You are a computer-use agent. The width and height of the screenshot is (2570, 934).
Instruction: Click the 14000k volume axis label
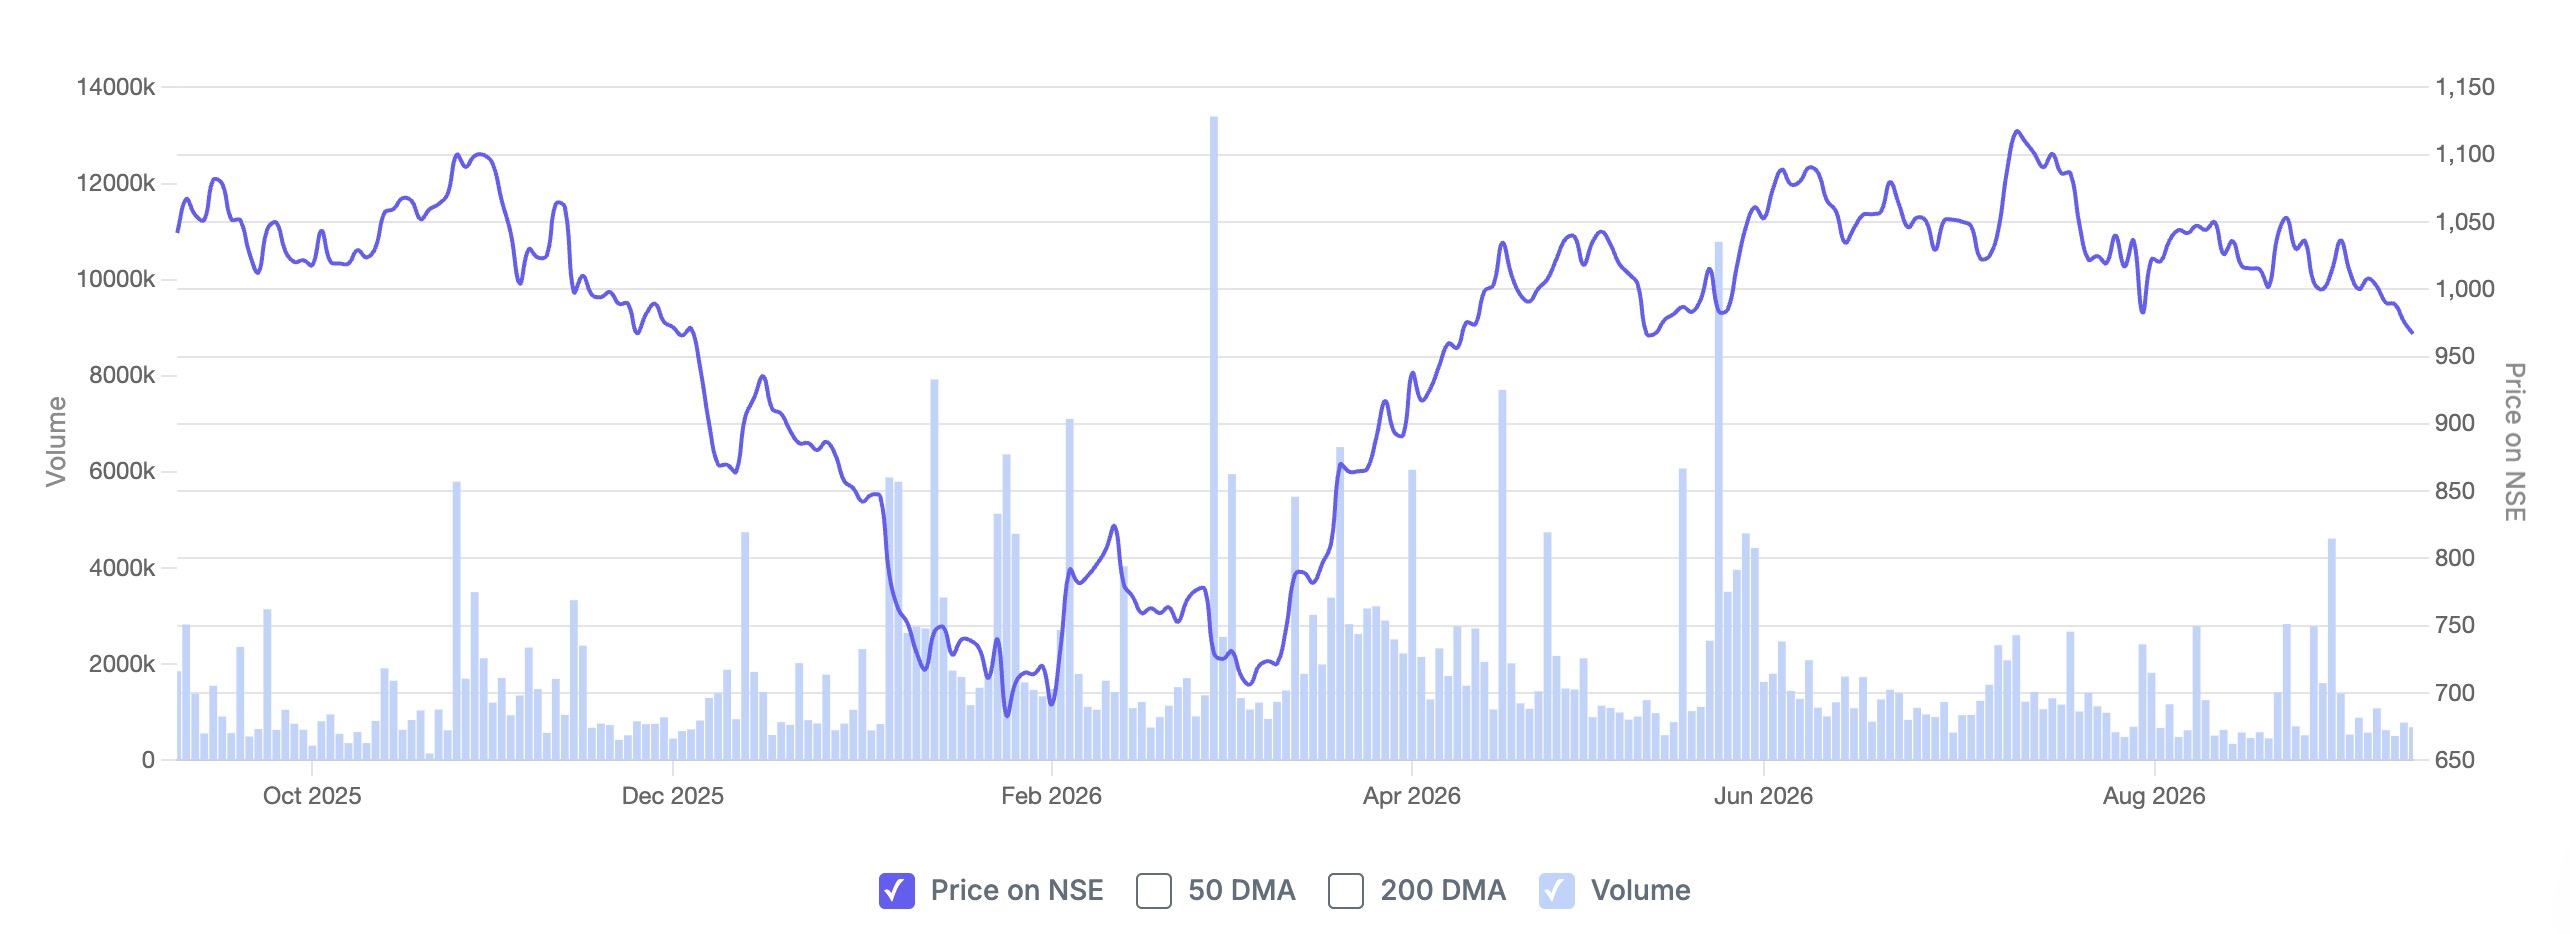[116, 87]
